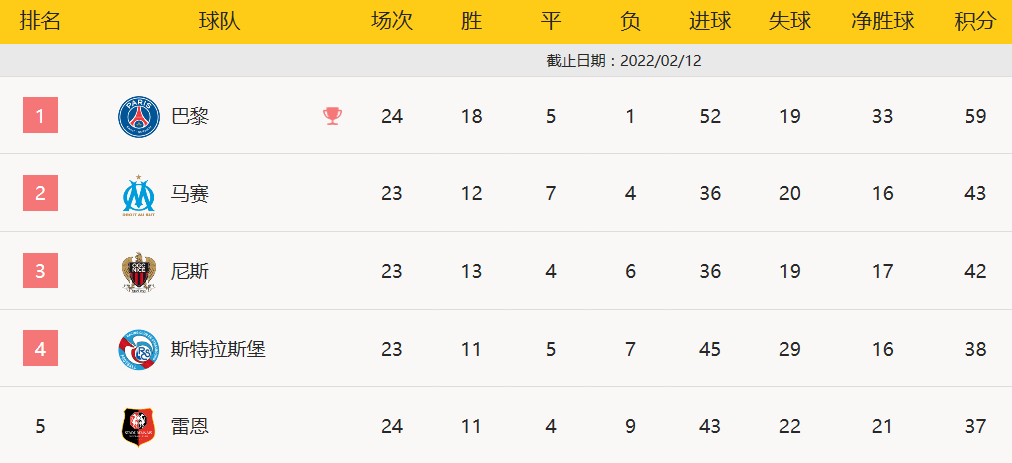This screenshot has width=1012, height=463.
Task: Click the Nice club crest
Action: [x=139, y=272]
